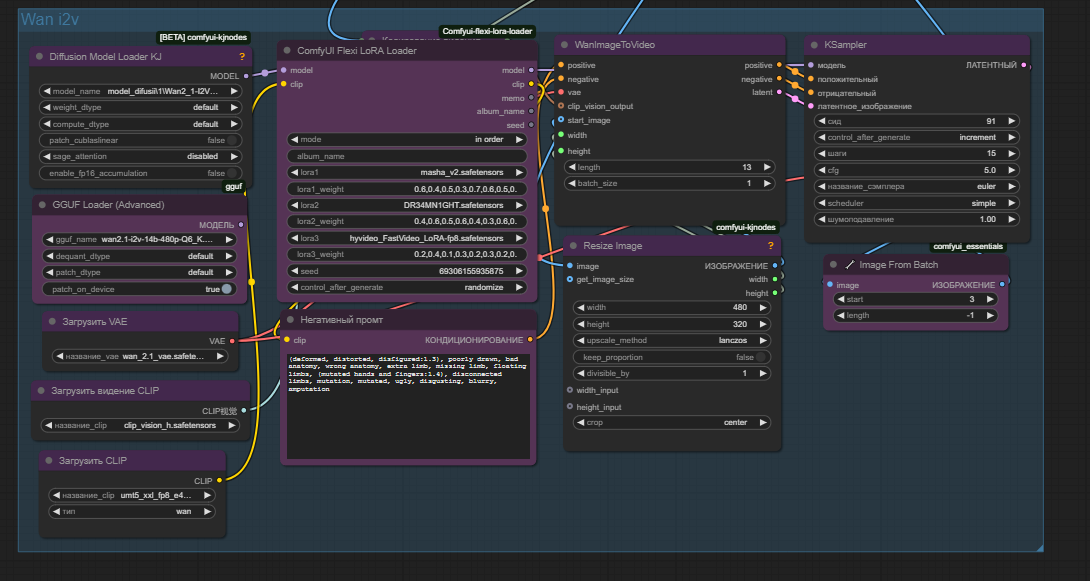Adjust the шумоподавление 1.00 slider field
1090x581 pixels.
(917, 220)
